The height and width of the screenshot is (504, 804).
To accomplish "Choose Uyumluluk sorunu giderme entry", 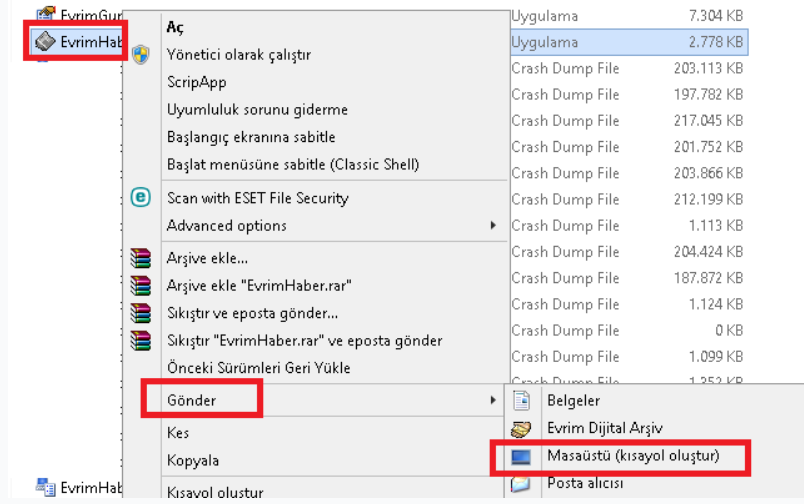I will (257, 109).
